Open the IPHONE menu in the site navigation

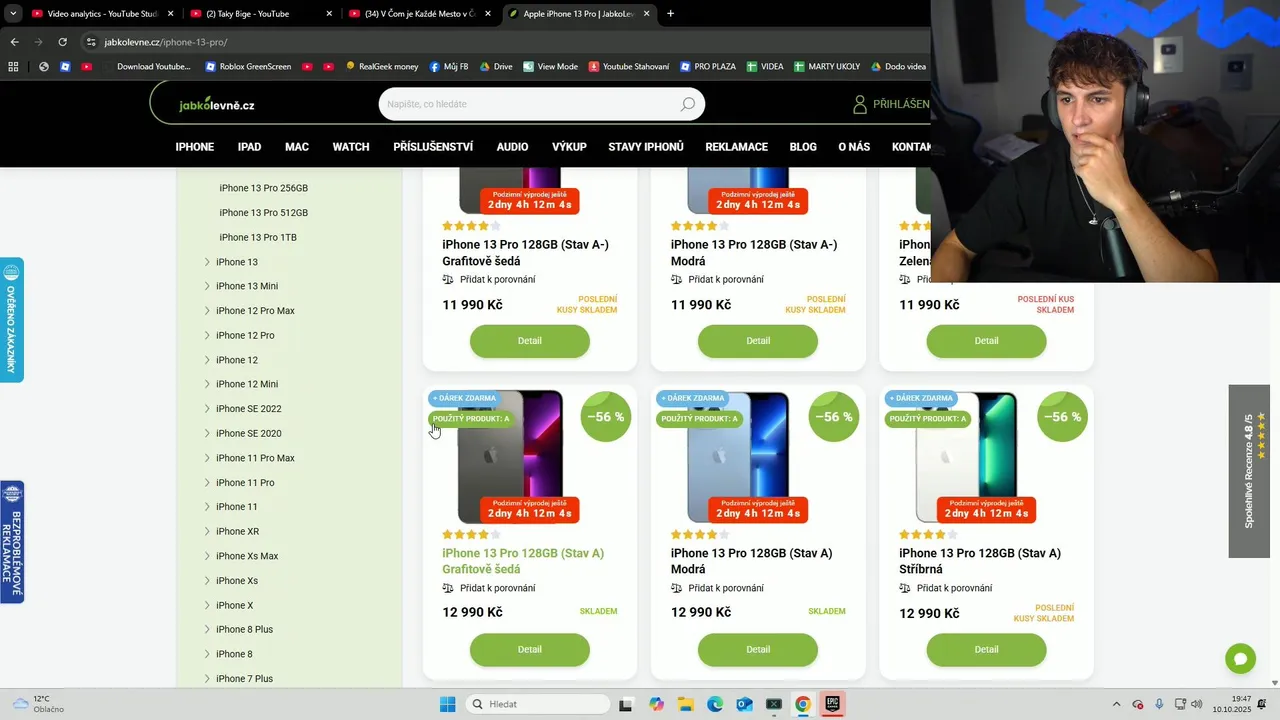195,147
